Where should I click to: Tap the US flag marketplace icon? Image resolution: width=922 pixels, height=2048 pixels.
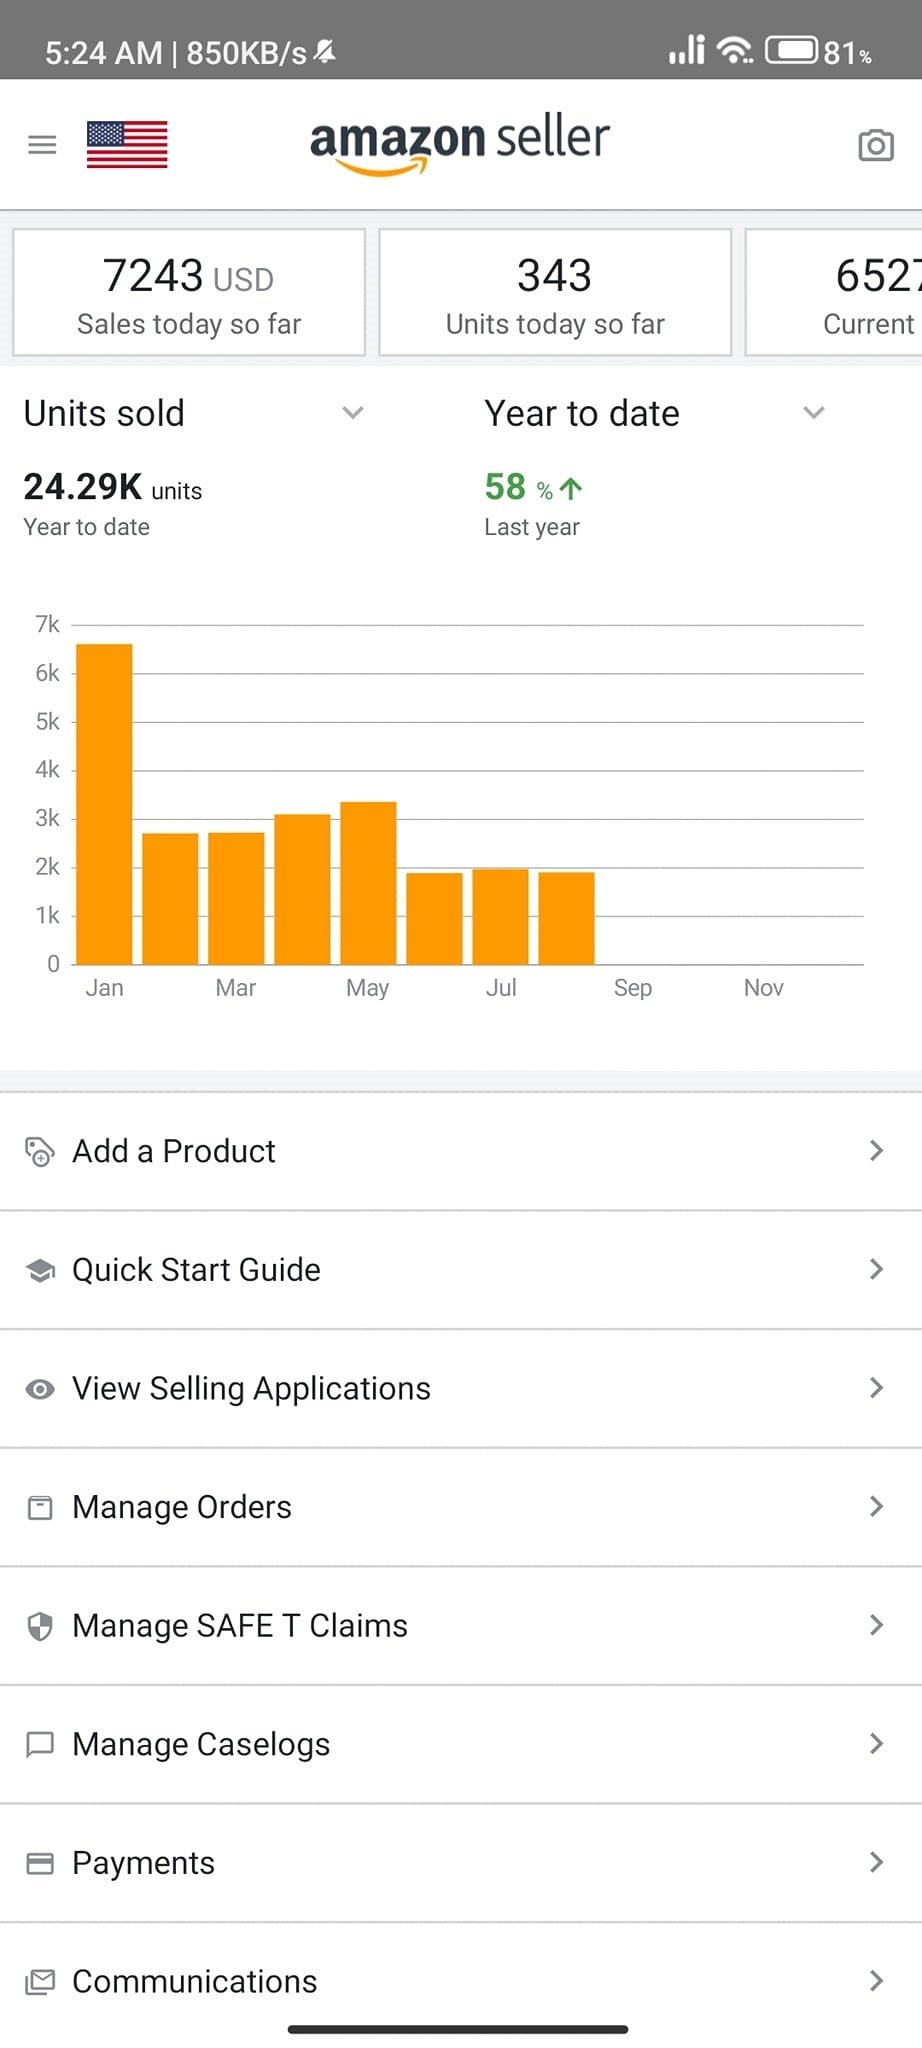tap(127, 145)
